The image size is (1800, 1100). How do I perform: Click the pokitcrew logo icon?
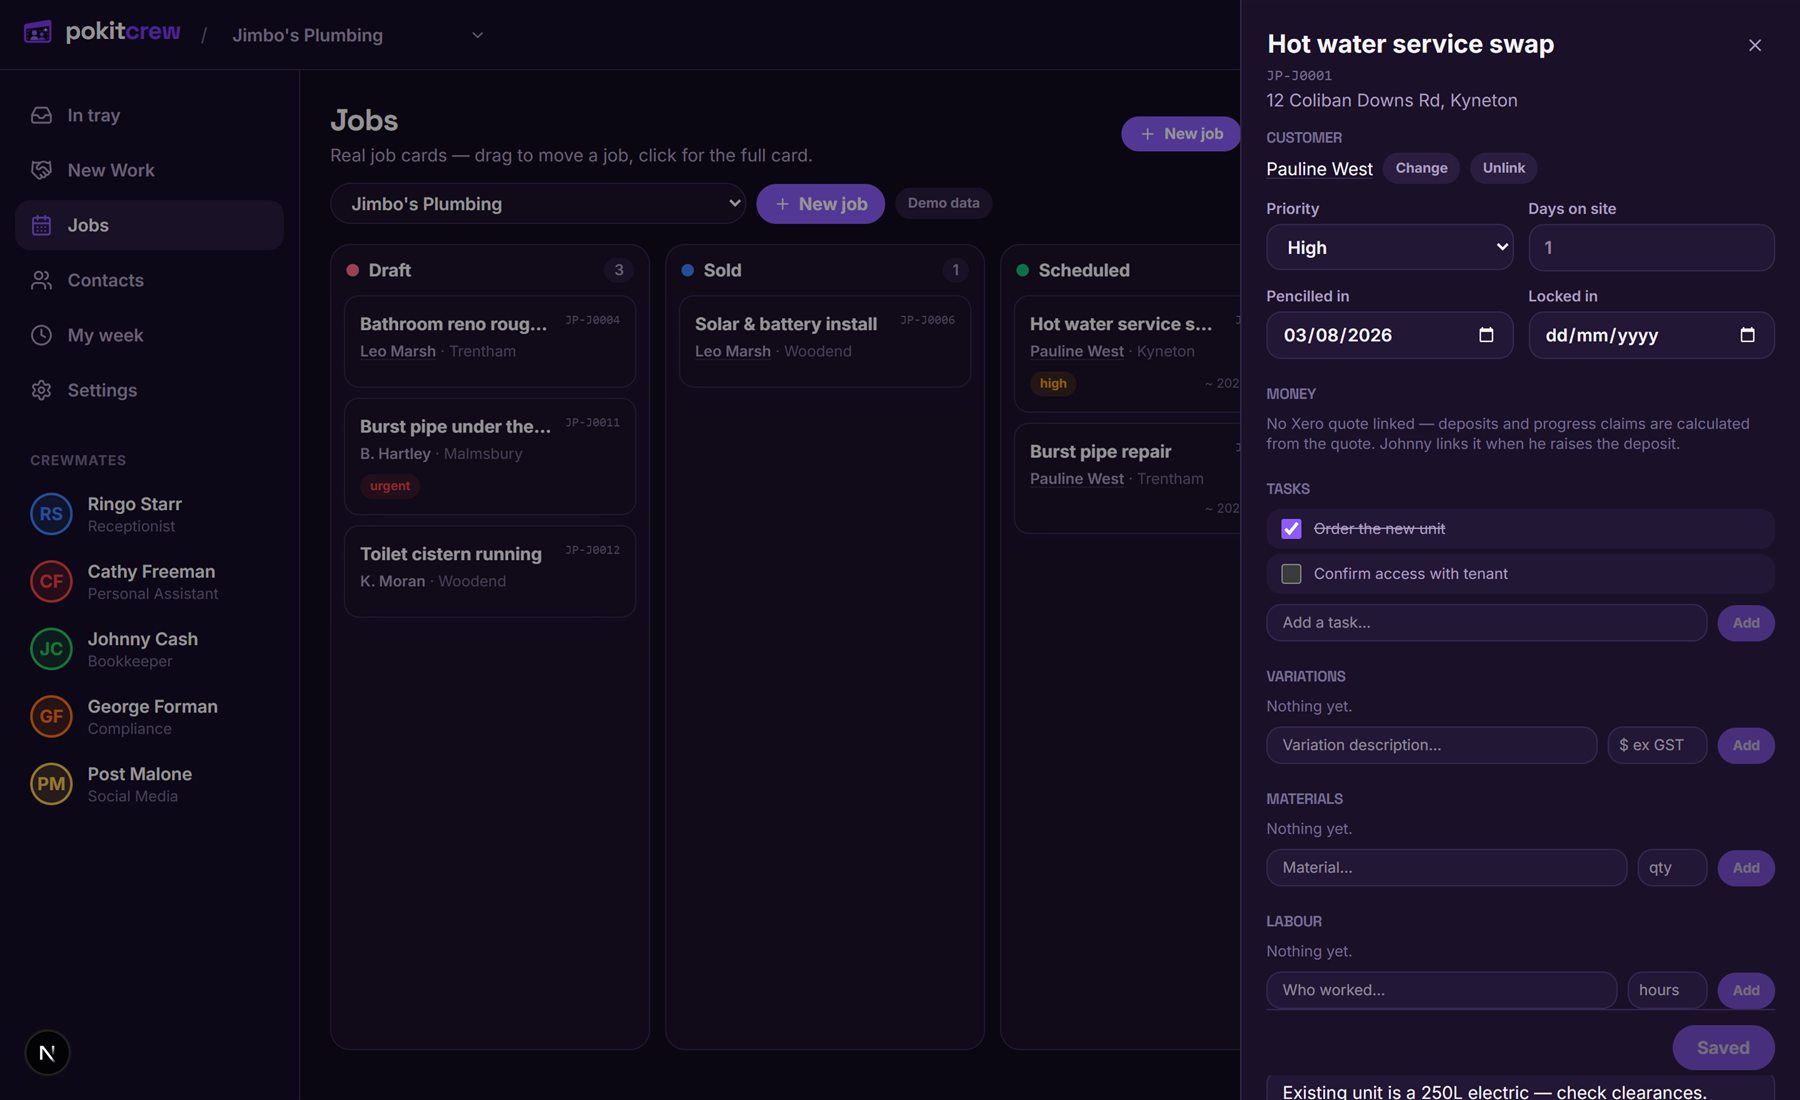[38, 32]
